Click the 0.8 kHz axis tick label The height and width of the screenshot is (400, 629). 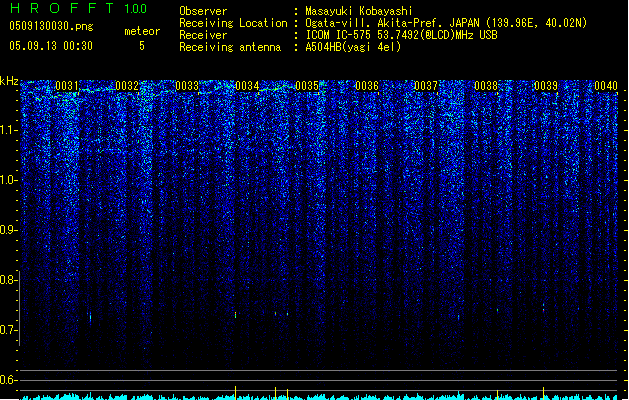tap(8, 280)
